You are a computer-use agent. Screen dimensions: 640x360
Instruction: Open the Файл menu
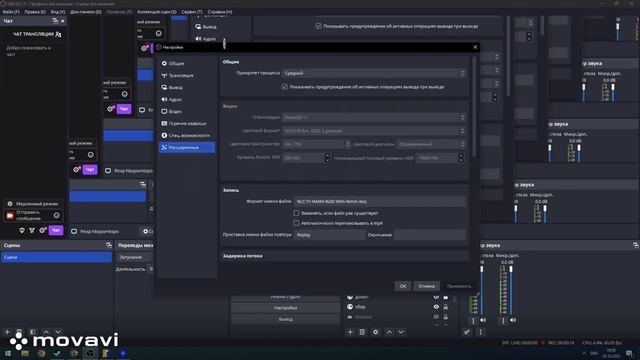click(11, 12)
